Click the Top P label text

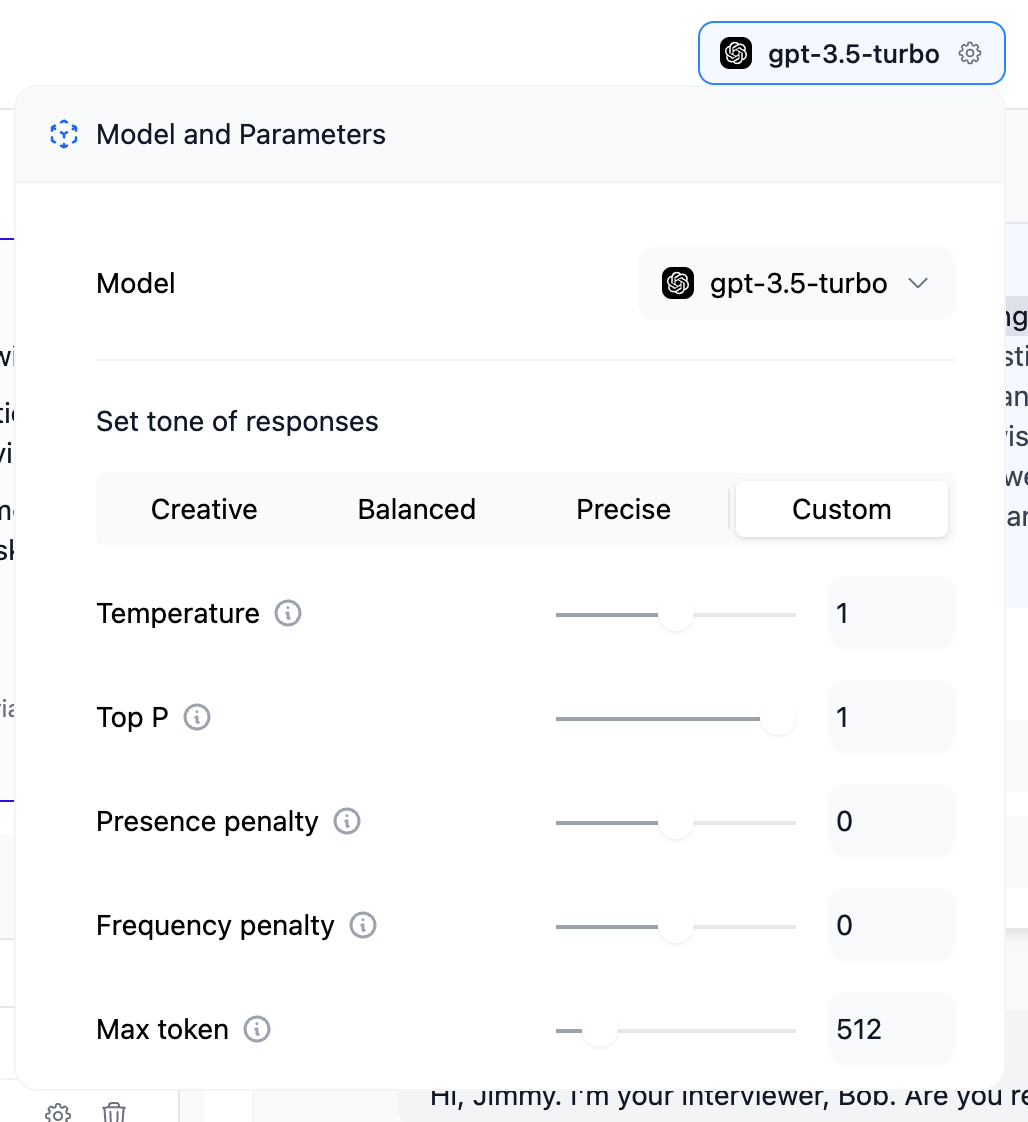pyautogui.click(x=132, y=717)
